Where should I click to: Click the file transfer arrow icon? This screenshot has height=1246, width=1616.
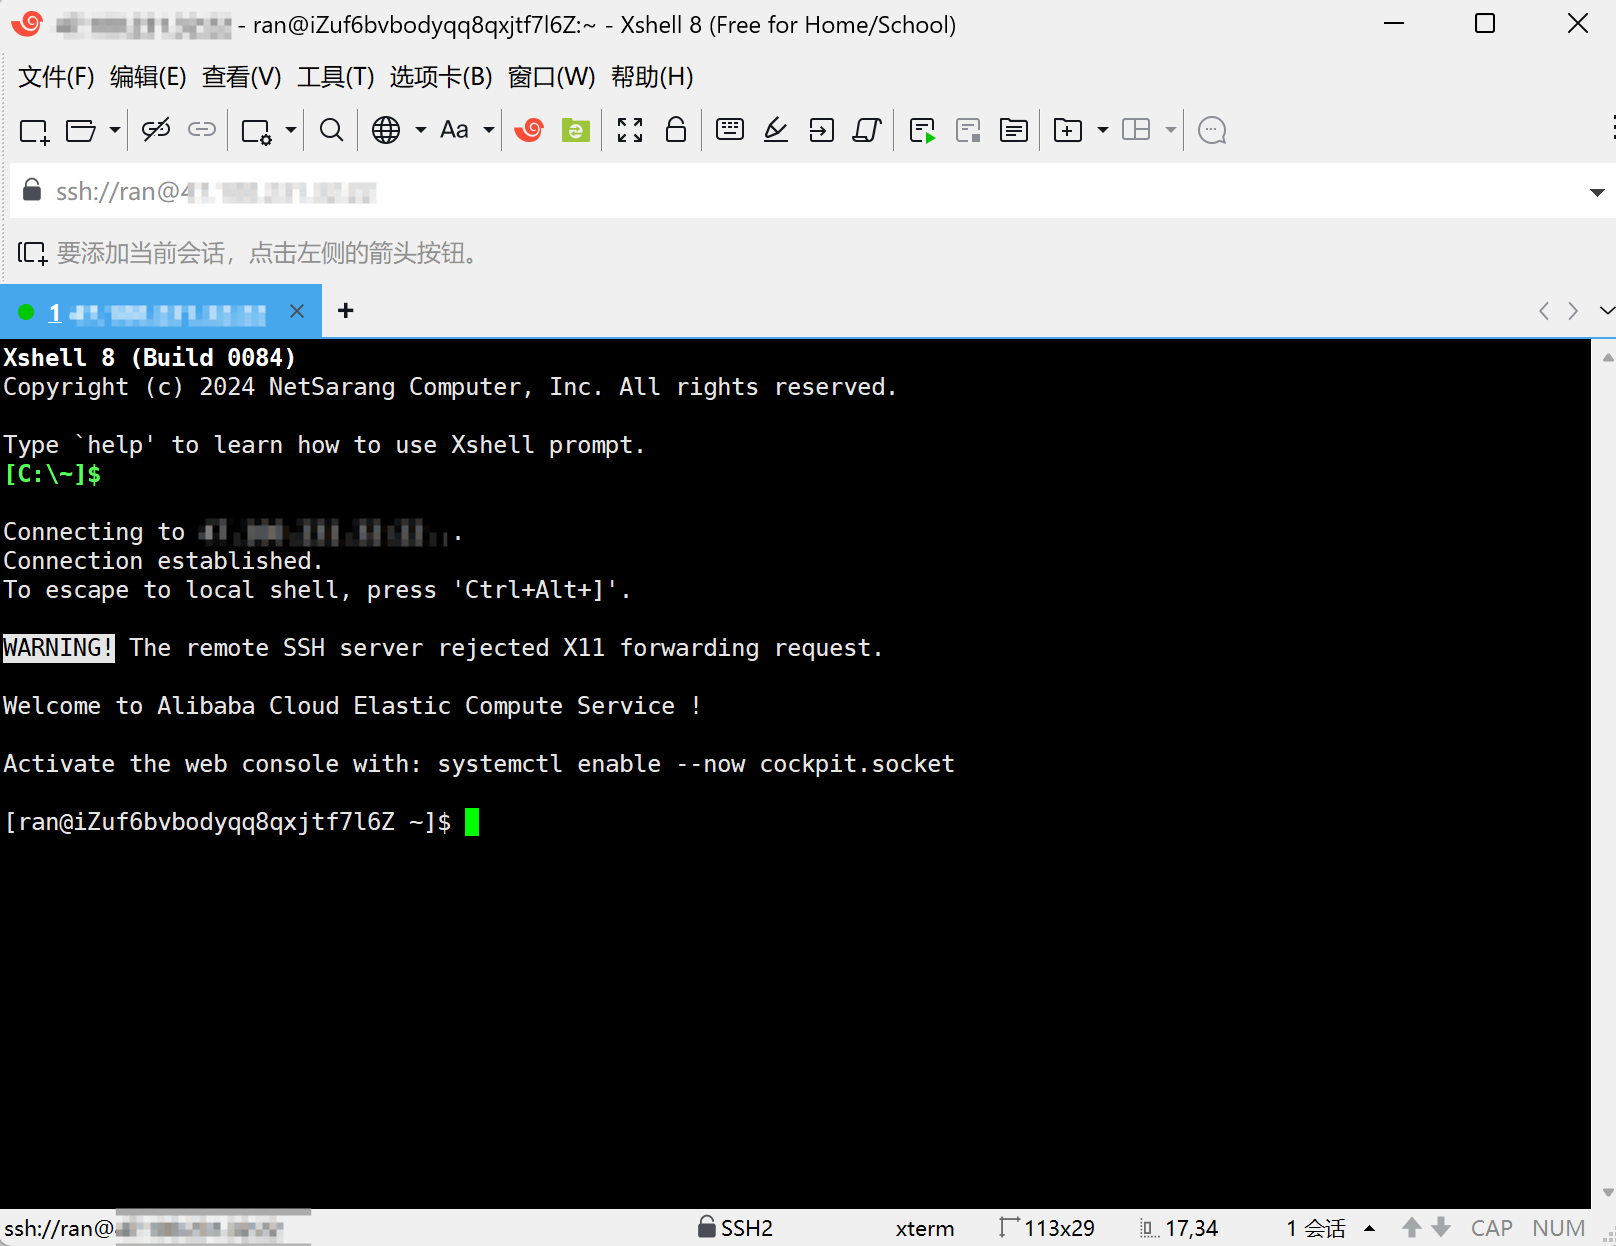click(x=822, y=130)
